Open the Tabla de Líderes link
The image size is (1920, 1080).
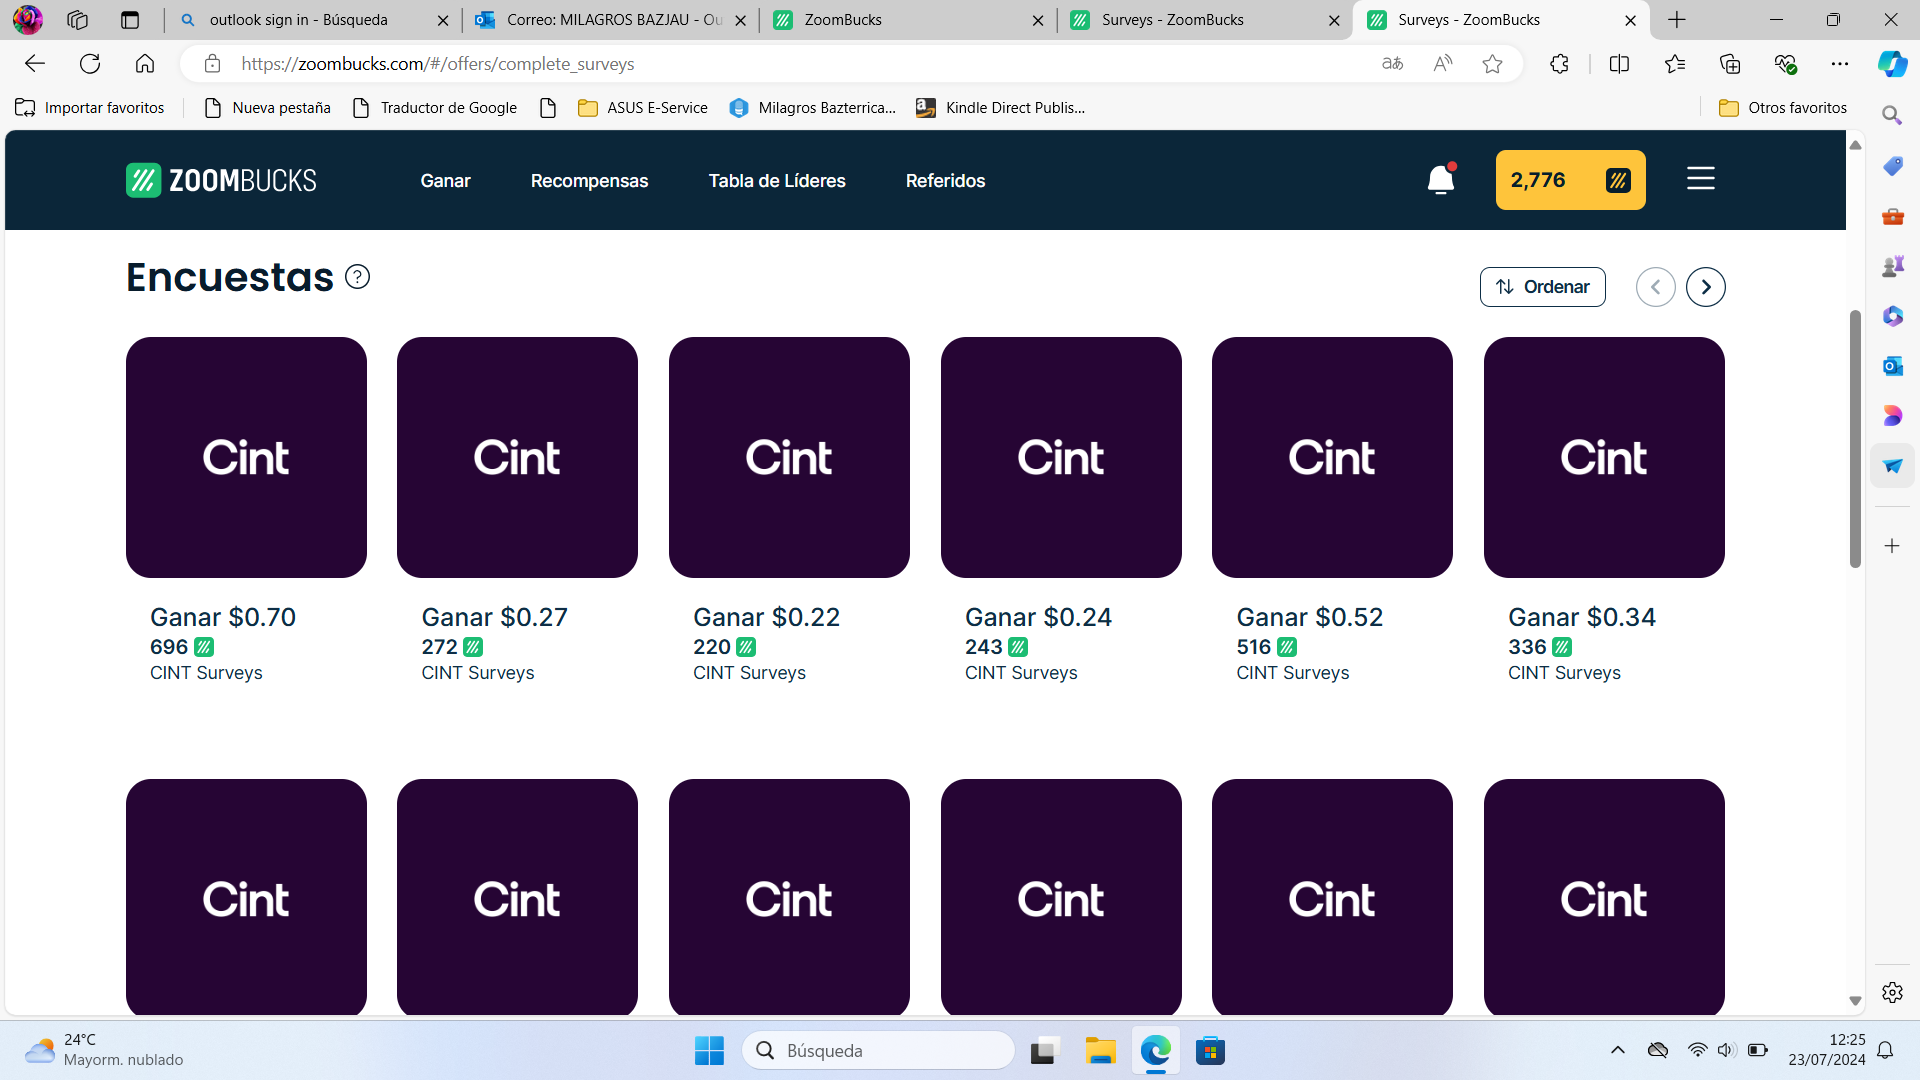point(777,181)
